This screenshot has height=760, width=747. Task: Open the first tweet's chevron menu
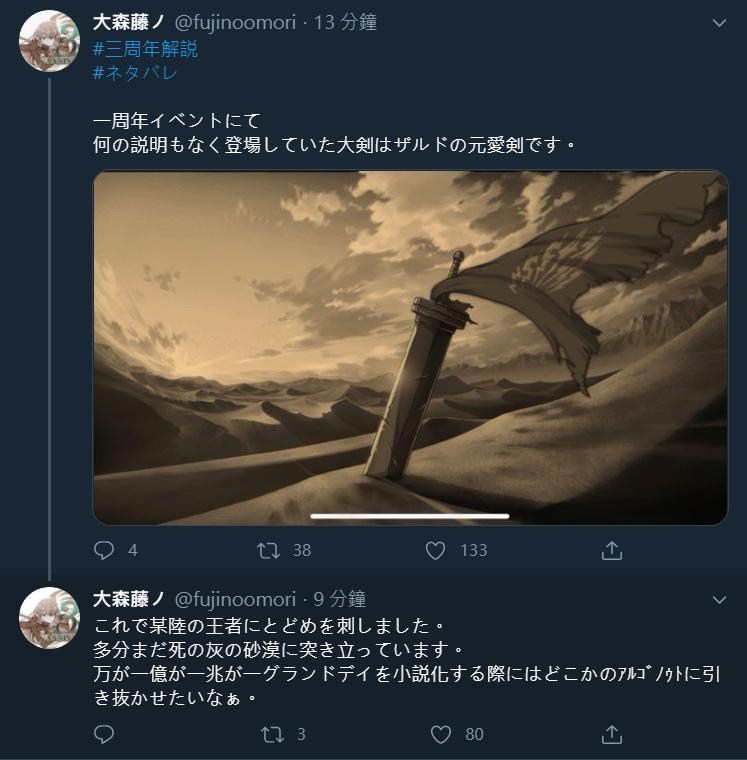point(719,23)
